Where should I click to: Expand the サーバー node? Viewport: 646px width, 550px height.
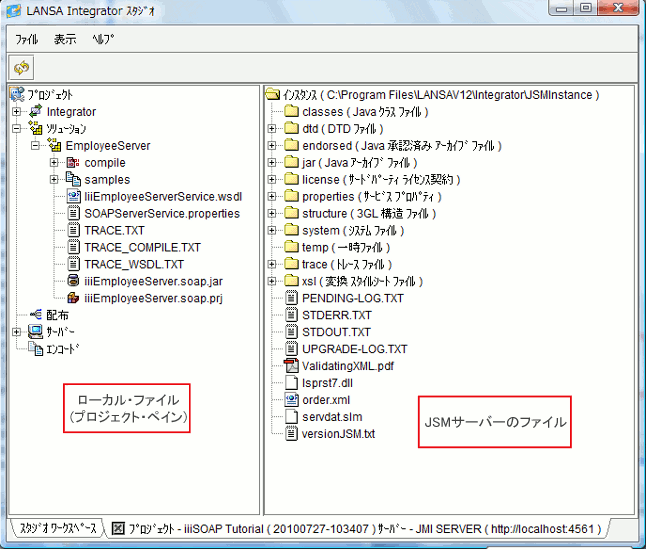click(16, 332)
